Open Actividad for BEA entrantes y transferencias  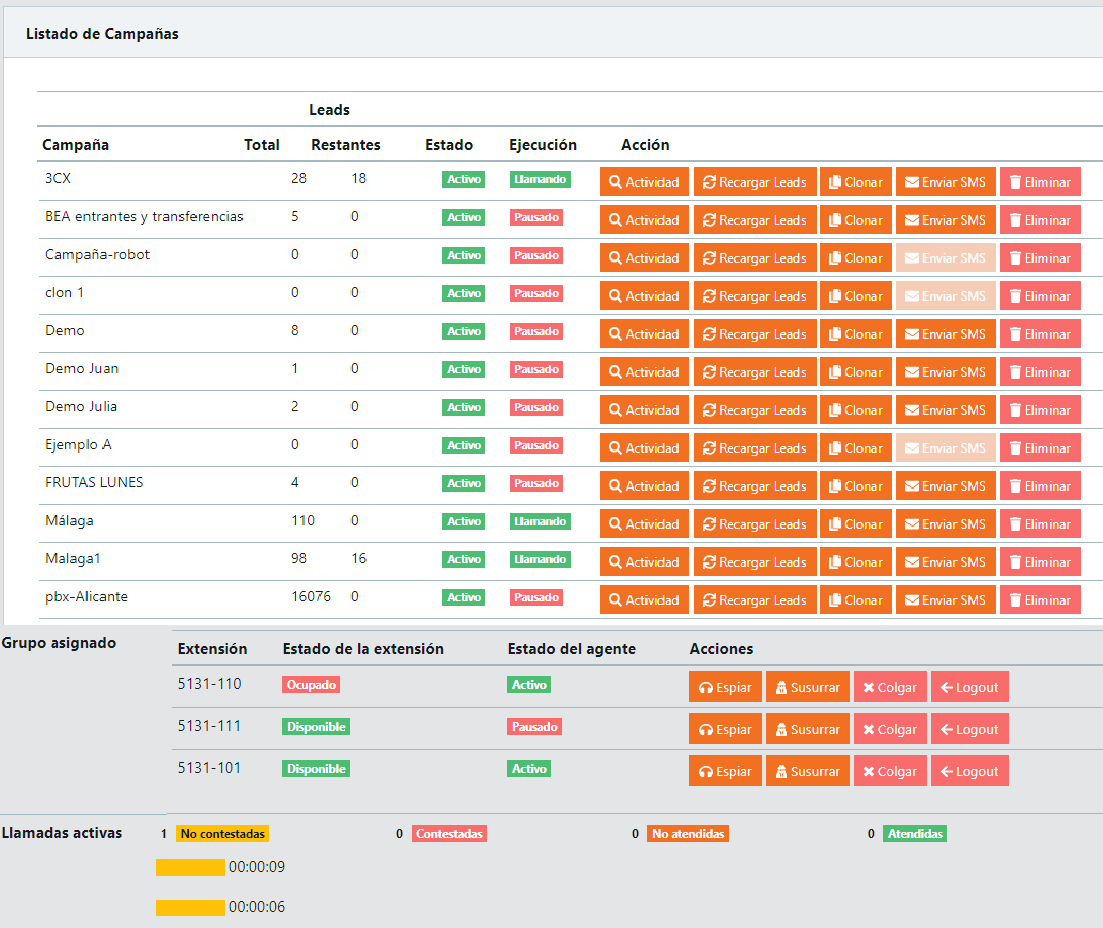pos(644,220)
